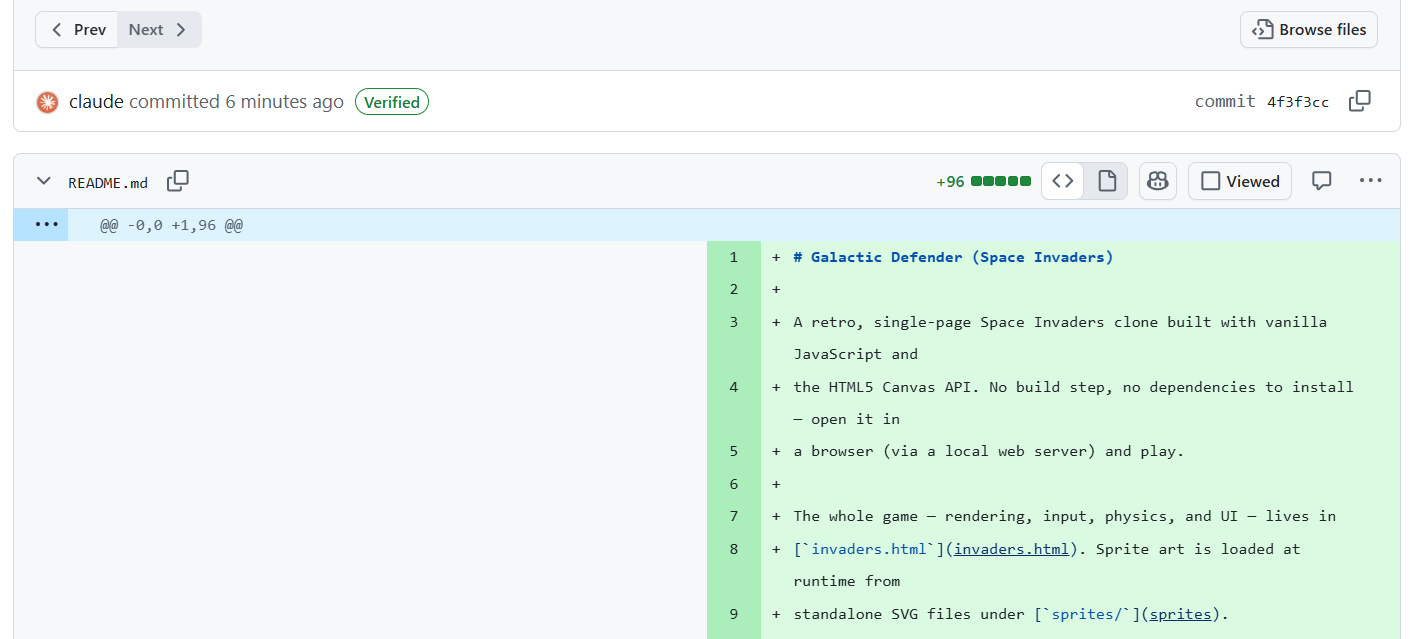Open more options menu for README.md
The width and height of the screenshot is (1411, 639).
[x=1370, y=181]
